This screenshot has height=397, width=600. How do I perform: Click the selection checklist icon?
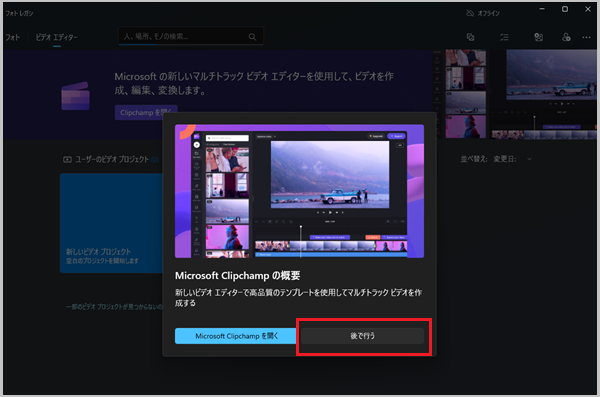(504, 37)
